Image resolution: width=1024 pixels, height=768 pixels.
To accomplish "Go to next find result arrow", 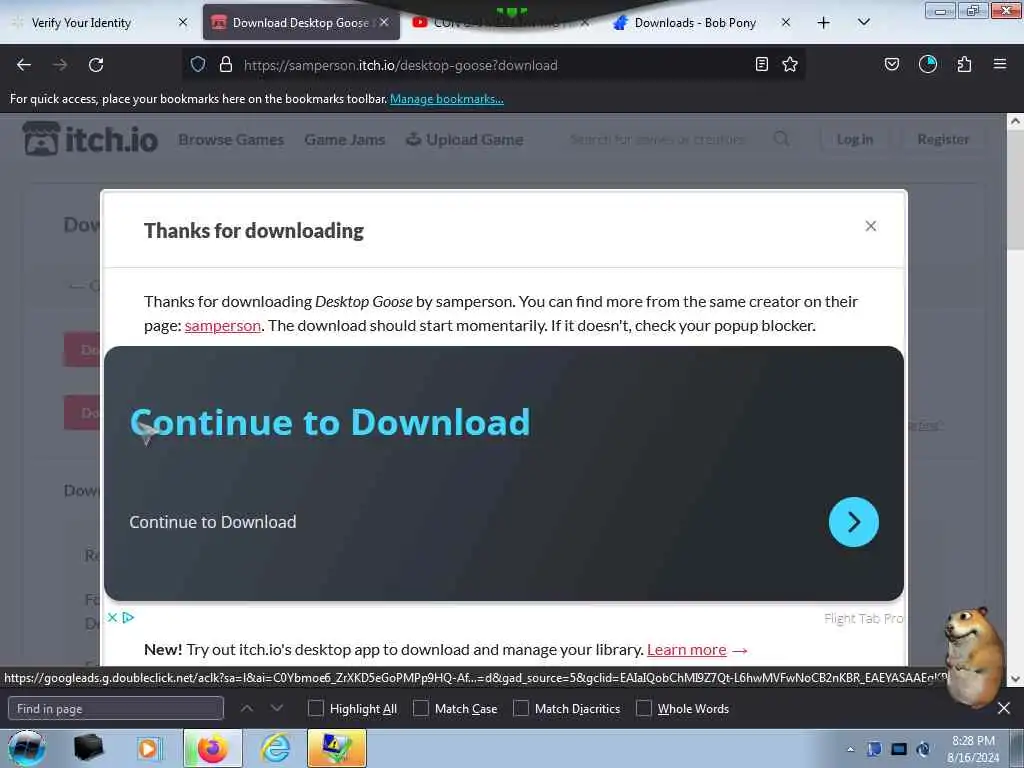I will [x=277, y=708].
